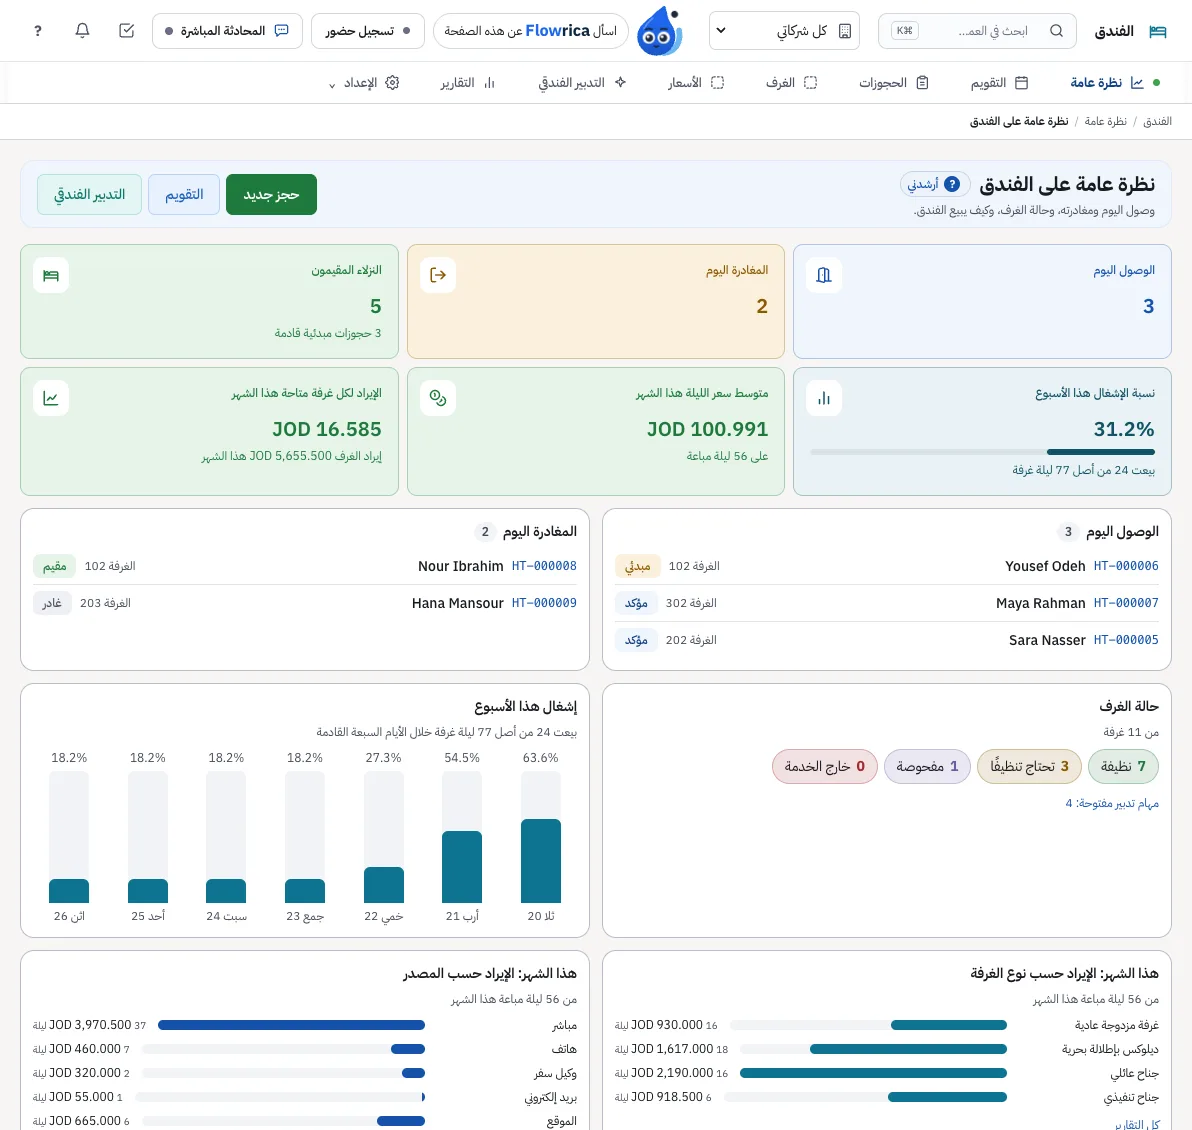
Task: Click the blue help icon beside أرشدني
Action: 952,184
